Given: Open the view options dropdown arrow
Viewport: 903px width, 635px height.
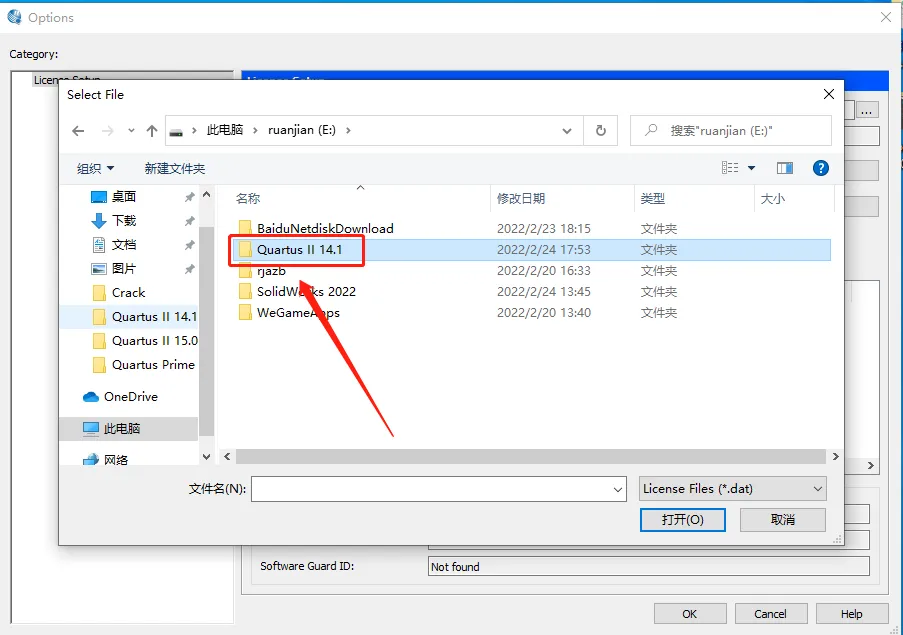Looking at the screenshot, I should [x=752, y=168].
